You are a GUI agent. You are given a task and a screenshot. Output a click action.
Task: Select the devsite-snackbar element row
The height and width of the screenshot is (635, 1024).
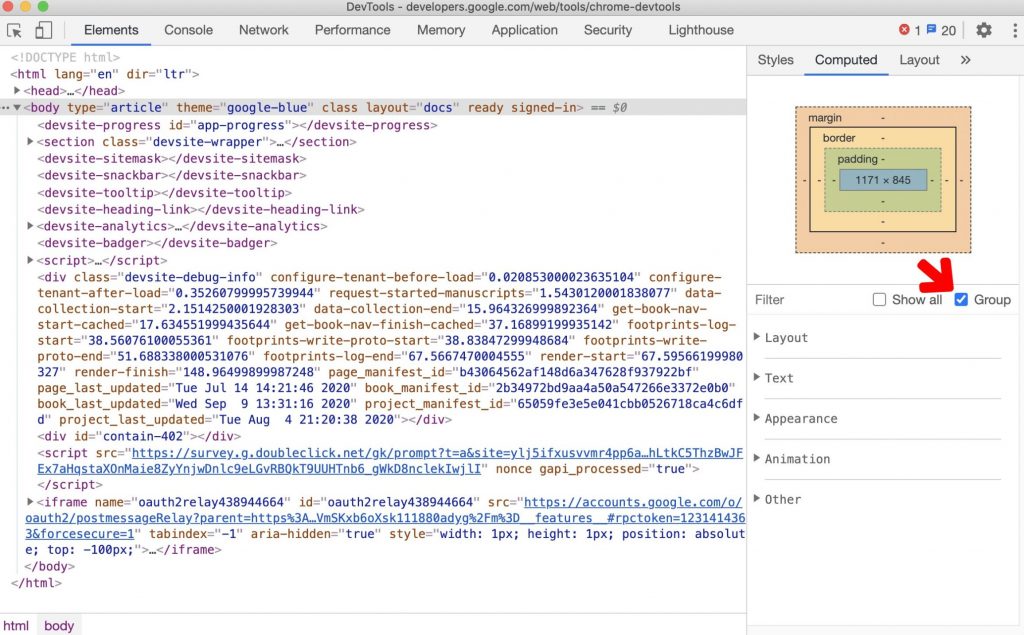tap(171, 175)
